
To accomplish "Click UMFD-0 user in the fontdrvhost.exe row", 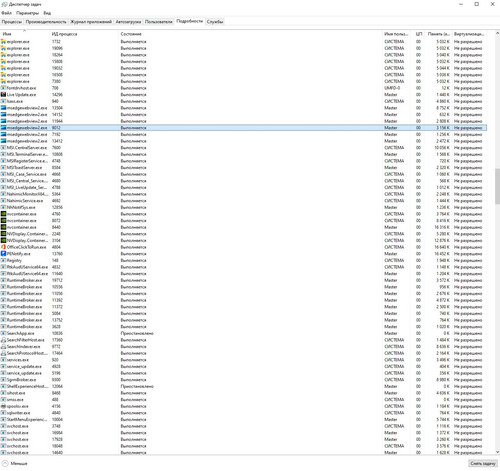I will pyautogui.click(x=392, y=88).
